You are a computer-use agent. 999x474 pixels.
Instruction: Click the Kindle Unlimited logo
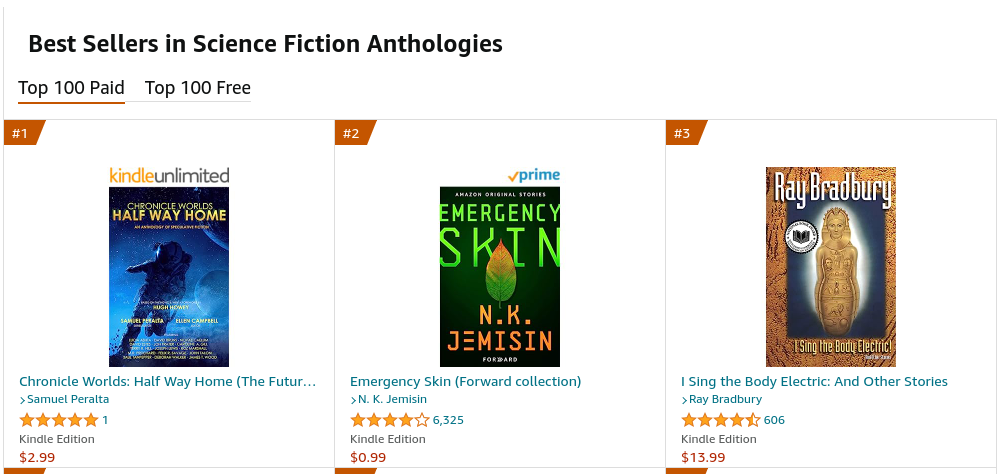[x=169, y=175]
